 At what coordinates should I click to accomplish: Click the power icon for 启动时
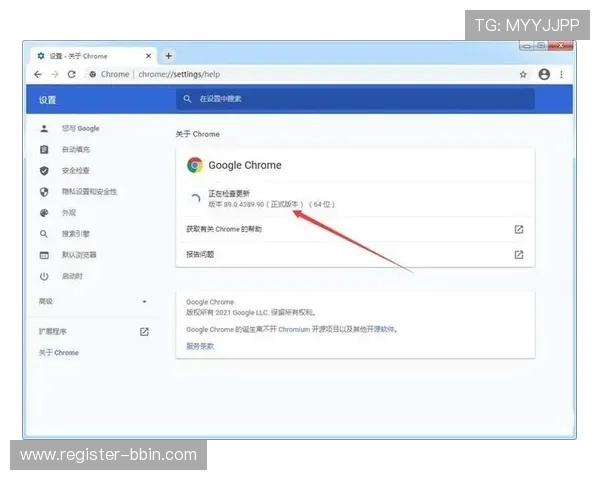tap(44, 276)
